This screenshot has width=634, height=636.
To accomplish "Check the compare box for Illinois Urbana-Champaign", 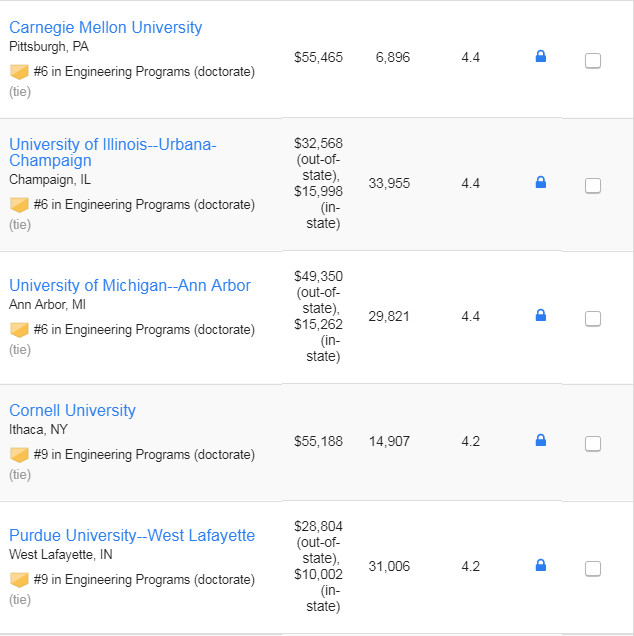I will click(x=593, y=186).
